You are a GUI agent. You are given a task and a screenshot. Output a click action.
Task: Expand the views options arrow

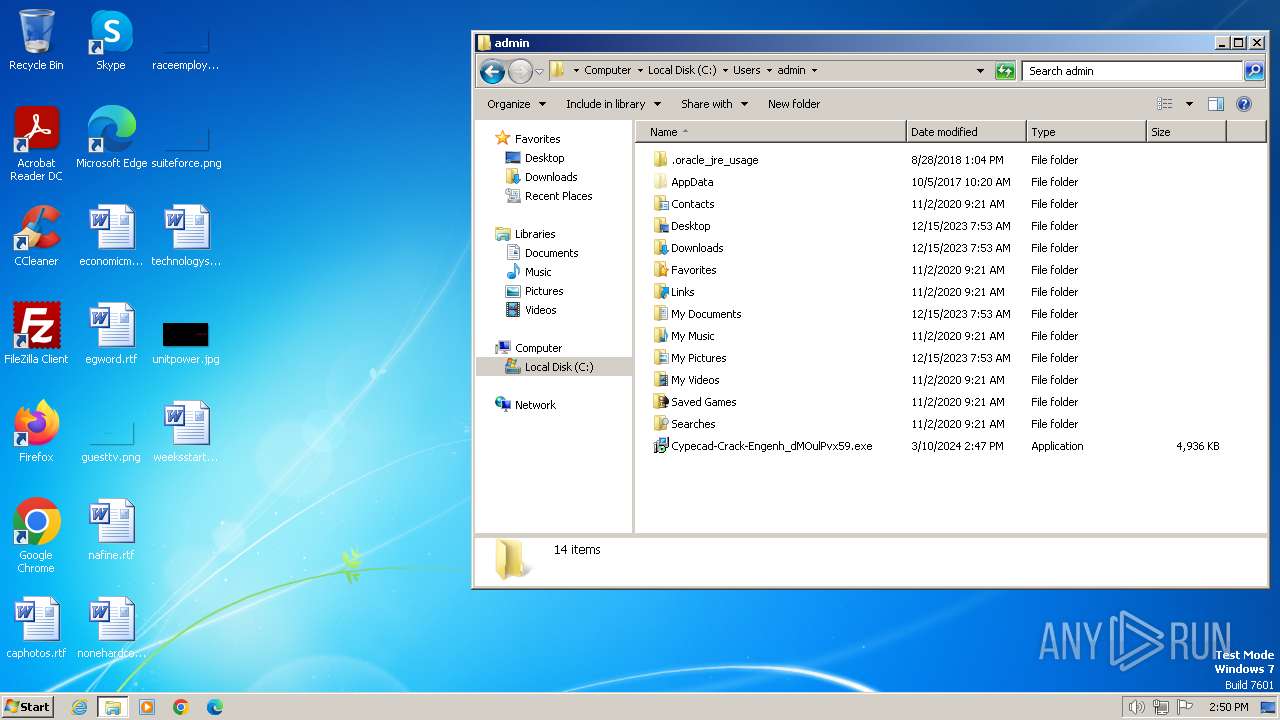[1189, 104]
